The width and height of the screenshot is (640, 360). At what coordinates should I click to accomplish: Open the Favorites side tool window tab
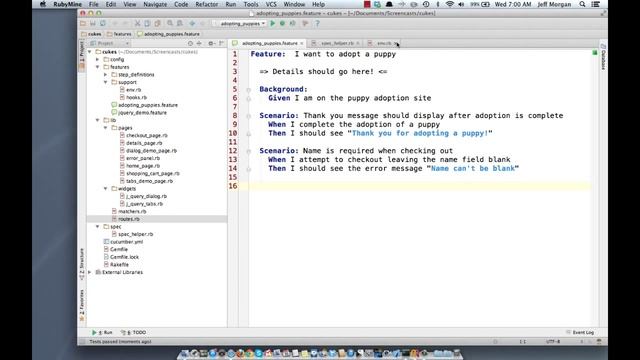click(82, 305)
